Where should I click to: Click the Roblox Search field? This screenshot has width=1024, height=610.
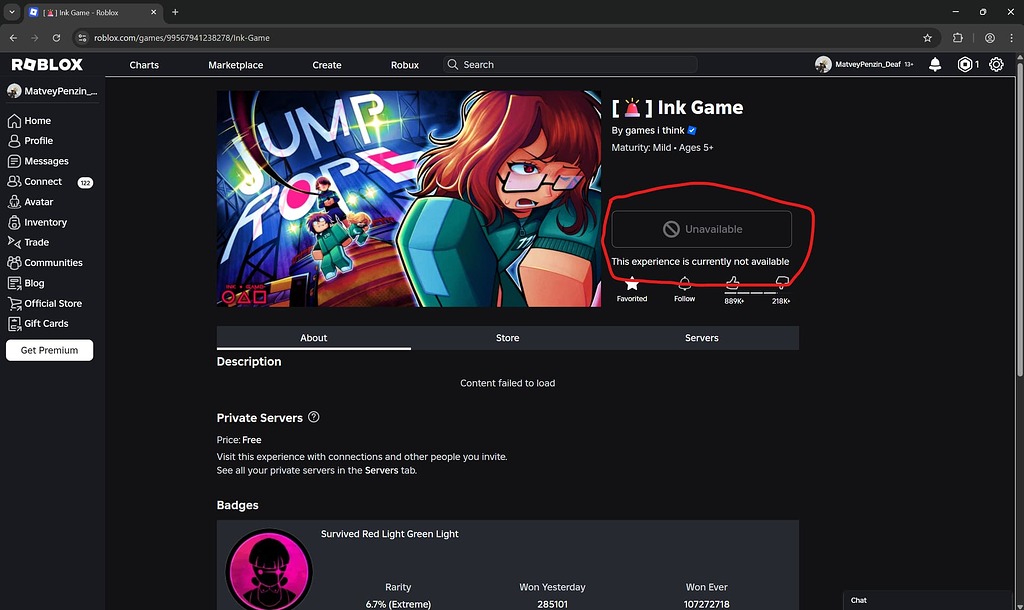click(x=570, y=65)
